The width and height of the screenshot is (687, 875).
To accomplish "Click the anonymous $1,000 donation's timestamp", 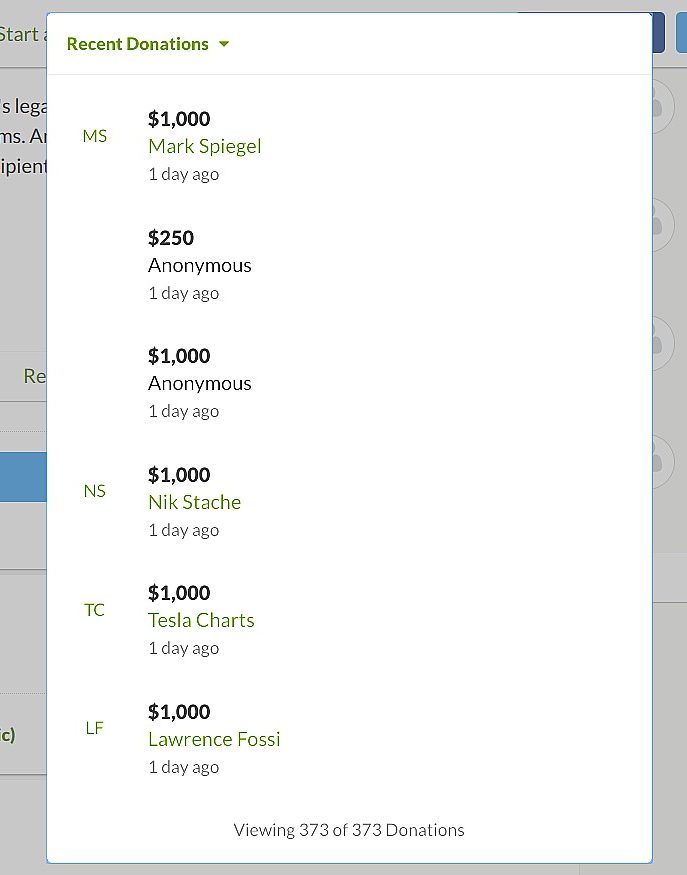I will tap(184, 412).
